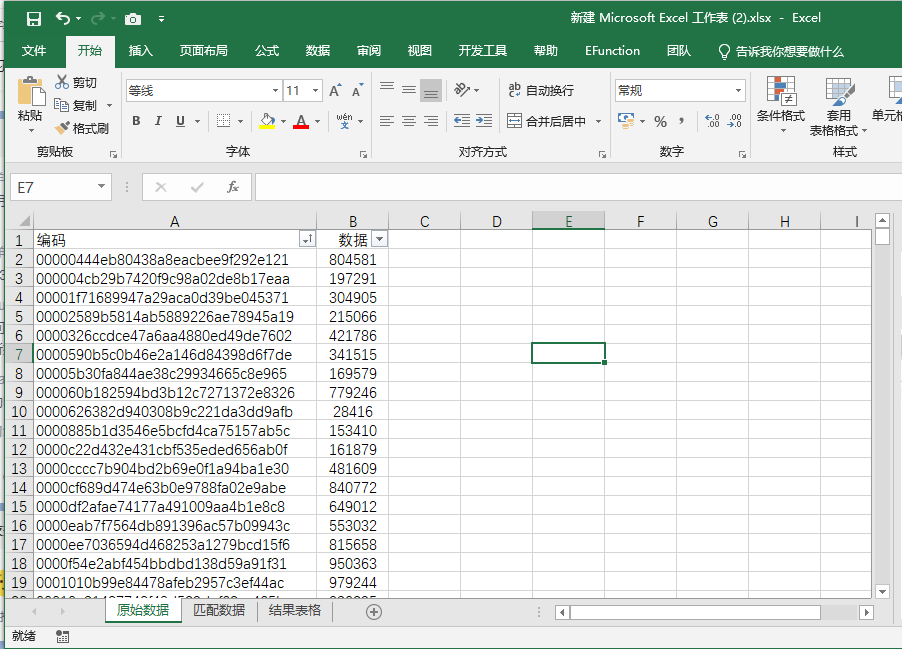The height and width of the screenshot is (649, 902).
Task: Apply percent style to cells
Action: pyautogui.click(x=660, y=121)
